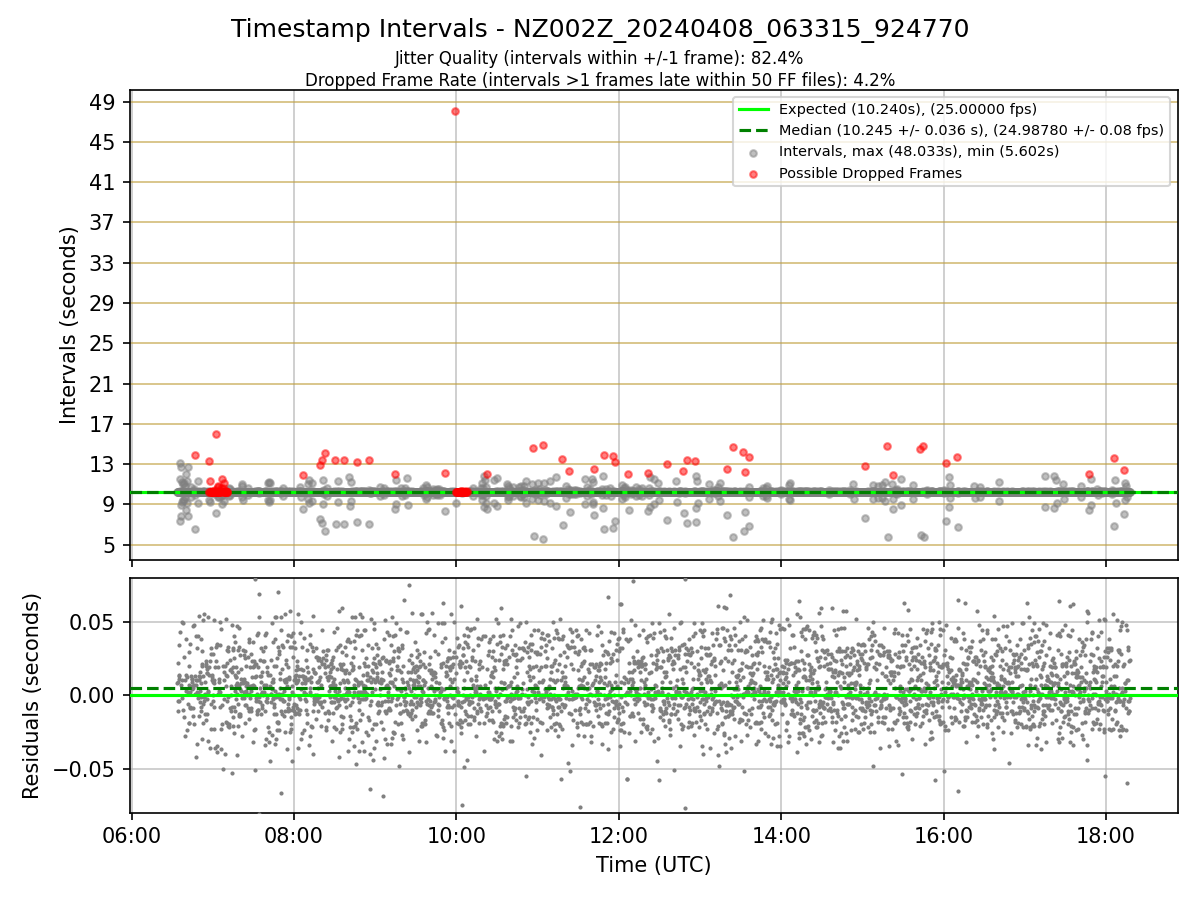Click the gray dot marker in the legend
Viewport: 1200px width, 900px height.
(x=754, y=152)
